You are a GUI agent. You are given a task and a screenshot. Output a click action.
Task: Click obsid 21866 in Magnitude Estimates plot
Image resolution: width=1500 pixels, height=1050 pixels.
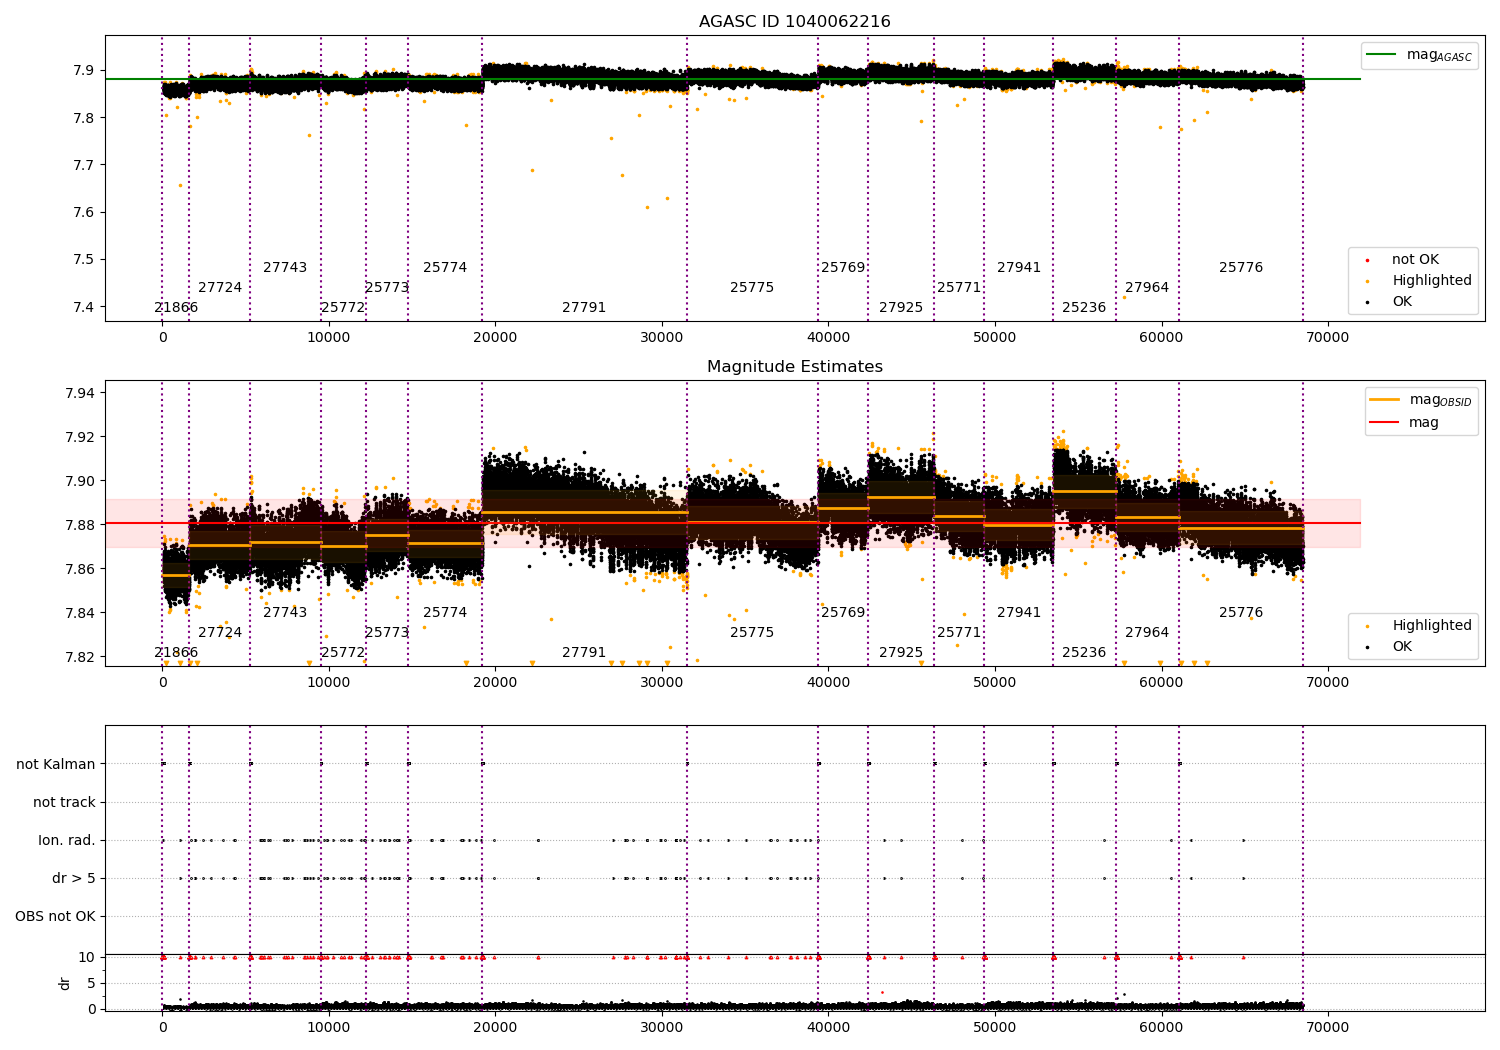[176, 653]
